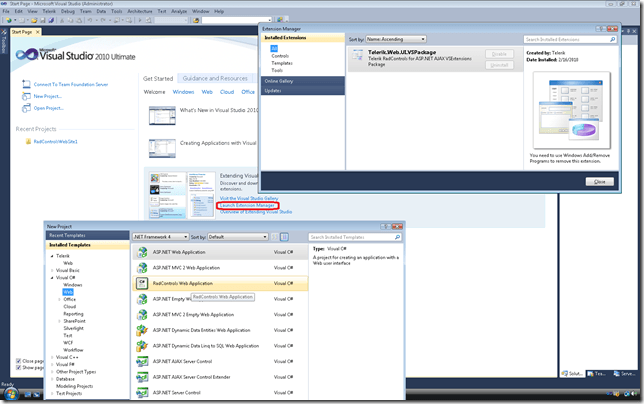The image size is (644, 404).
Task: Click the RadControlsWebSite1 recent project icon
Action: pyautogui.click(x=28, y=141)
